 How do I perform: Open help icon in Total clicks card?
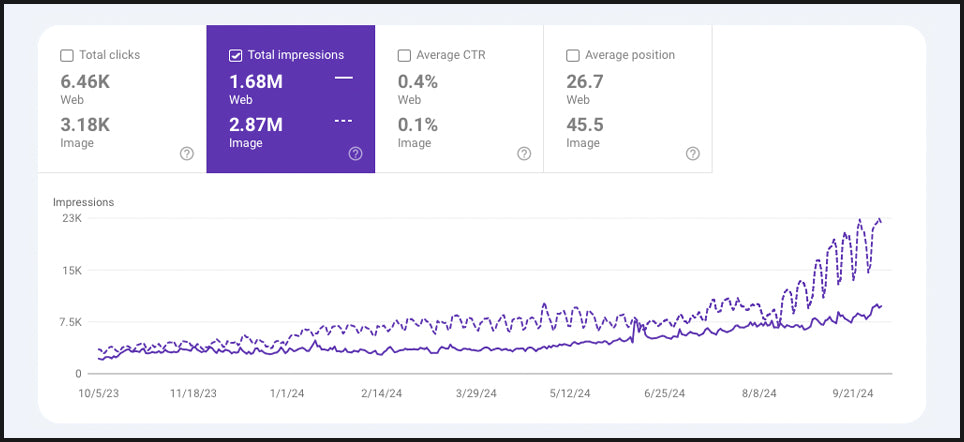pos(187,154)
